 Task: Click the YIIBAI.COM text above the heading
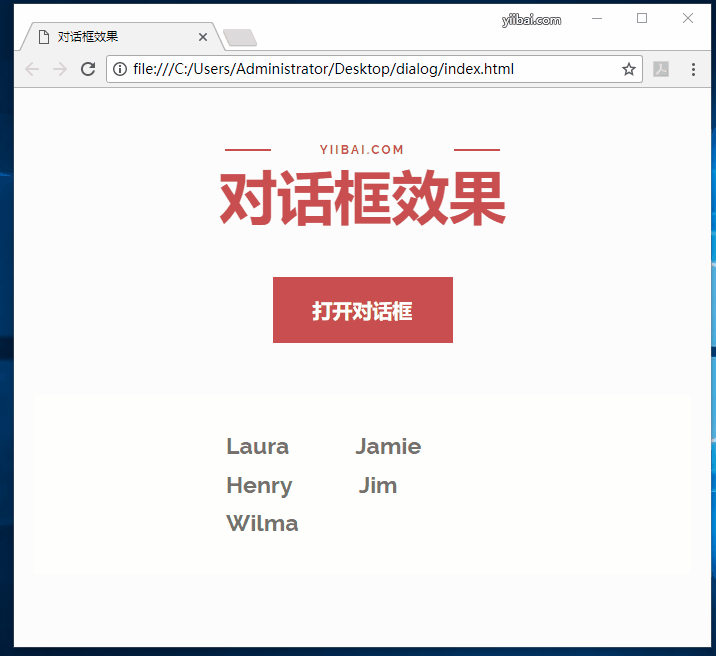(362, 150)
